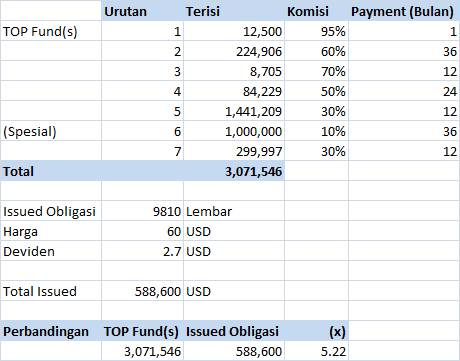Viewport: 460px width, 361px height.
Task: Select the ratio value 5.22
Action: pos(316,351)
